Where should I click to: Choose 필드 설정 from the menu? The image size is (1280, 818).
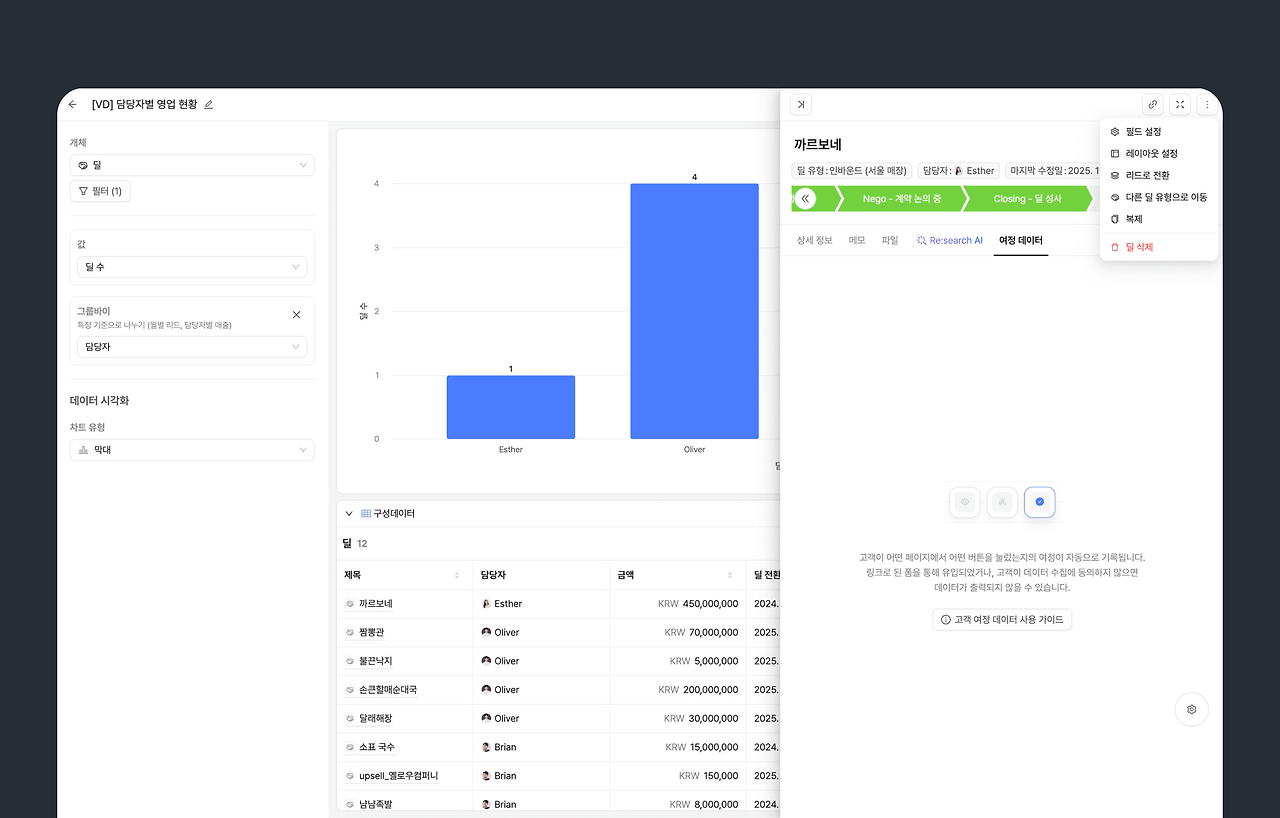[1159, 132]
